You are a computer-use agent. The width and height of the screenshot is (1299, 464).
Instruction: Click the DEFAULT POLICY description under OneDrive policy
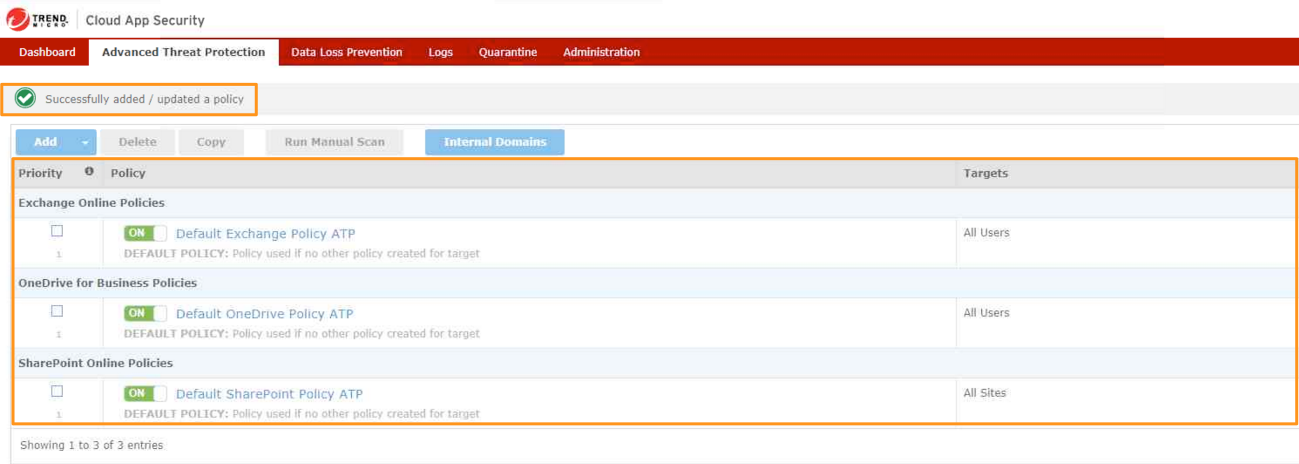point(301,334)
